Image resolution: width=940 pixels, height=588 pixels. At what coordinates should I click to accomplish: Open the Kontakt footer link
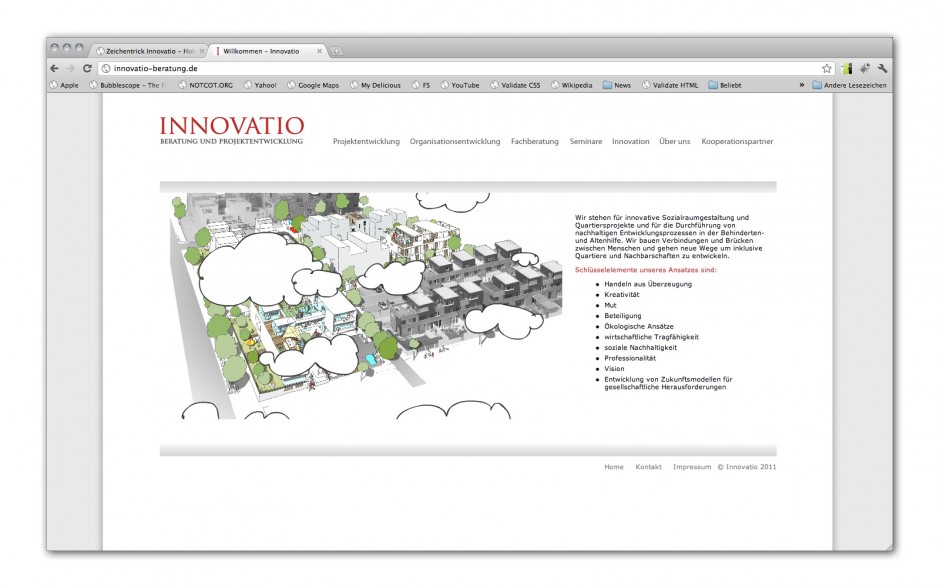tap(649, 467)
